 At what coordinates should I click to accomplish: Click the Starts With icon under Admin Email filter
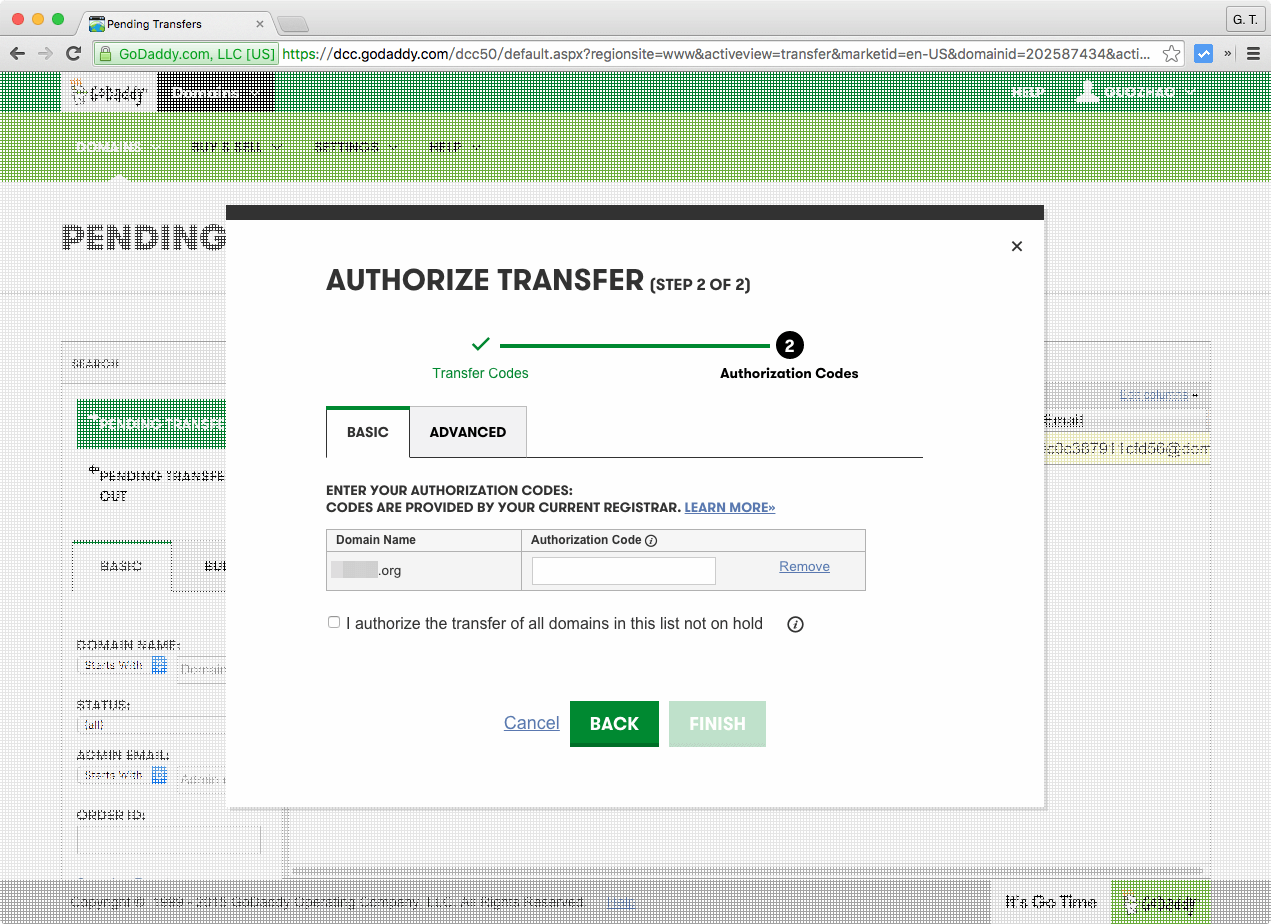click(x=159, y=774)
